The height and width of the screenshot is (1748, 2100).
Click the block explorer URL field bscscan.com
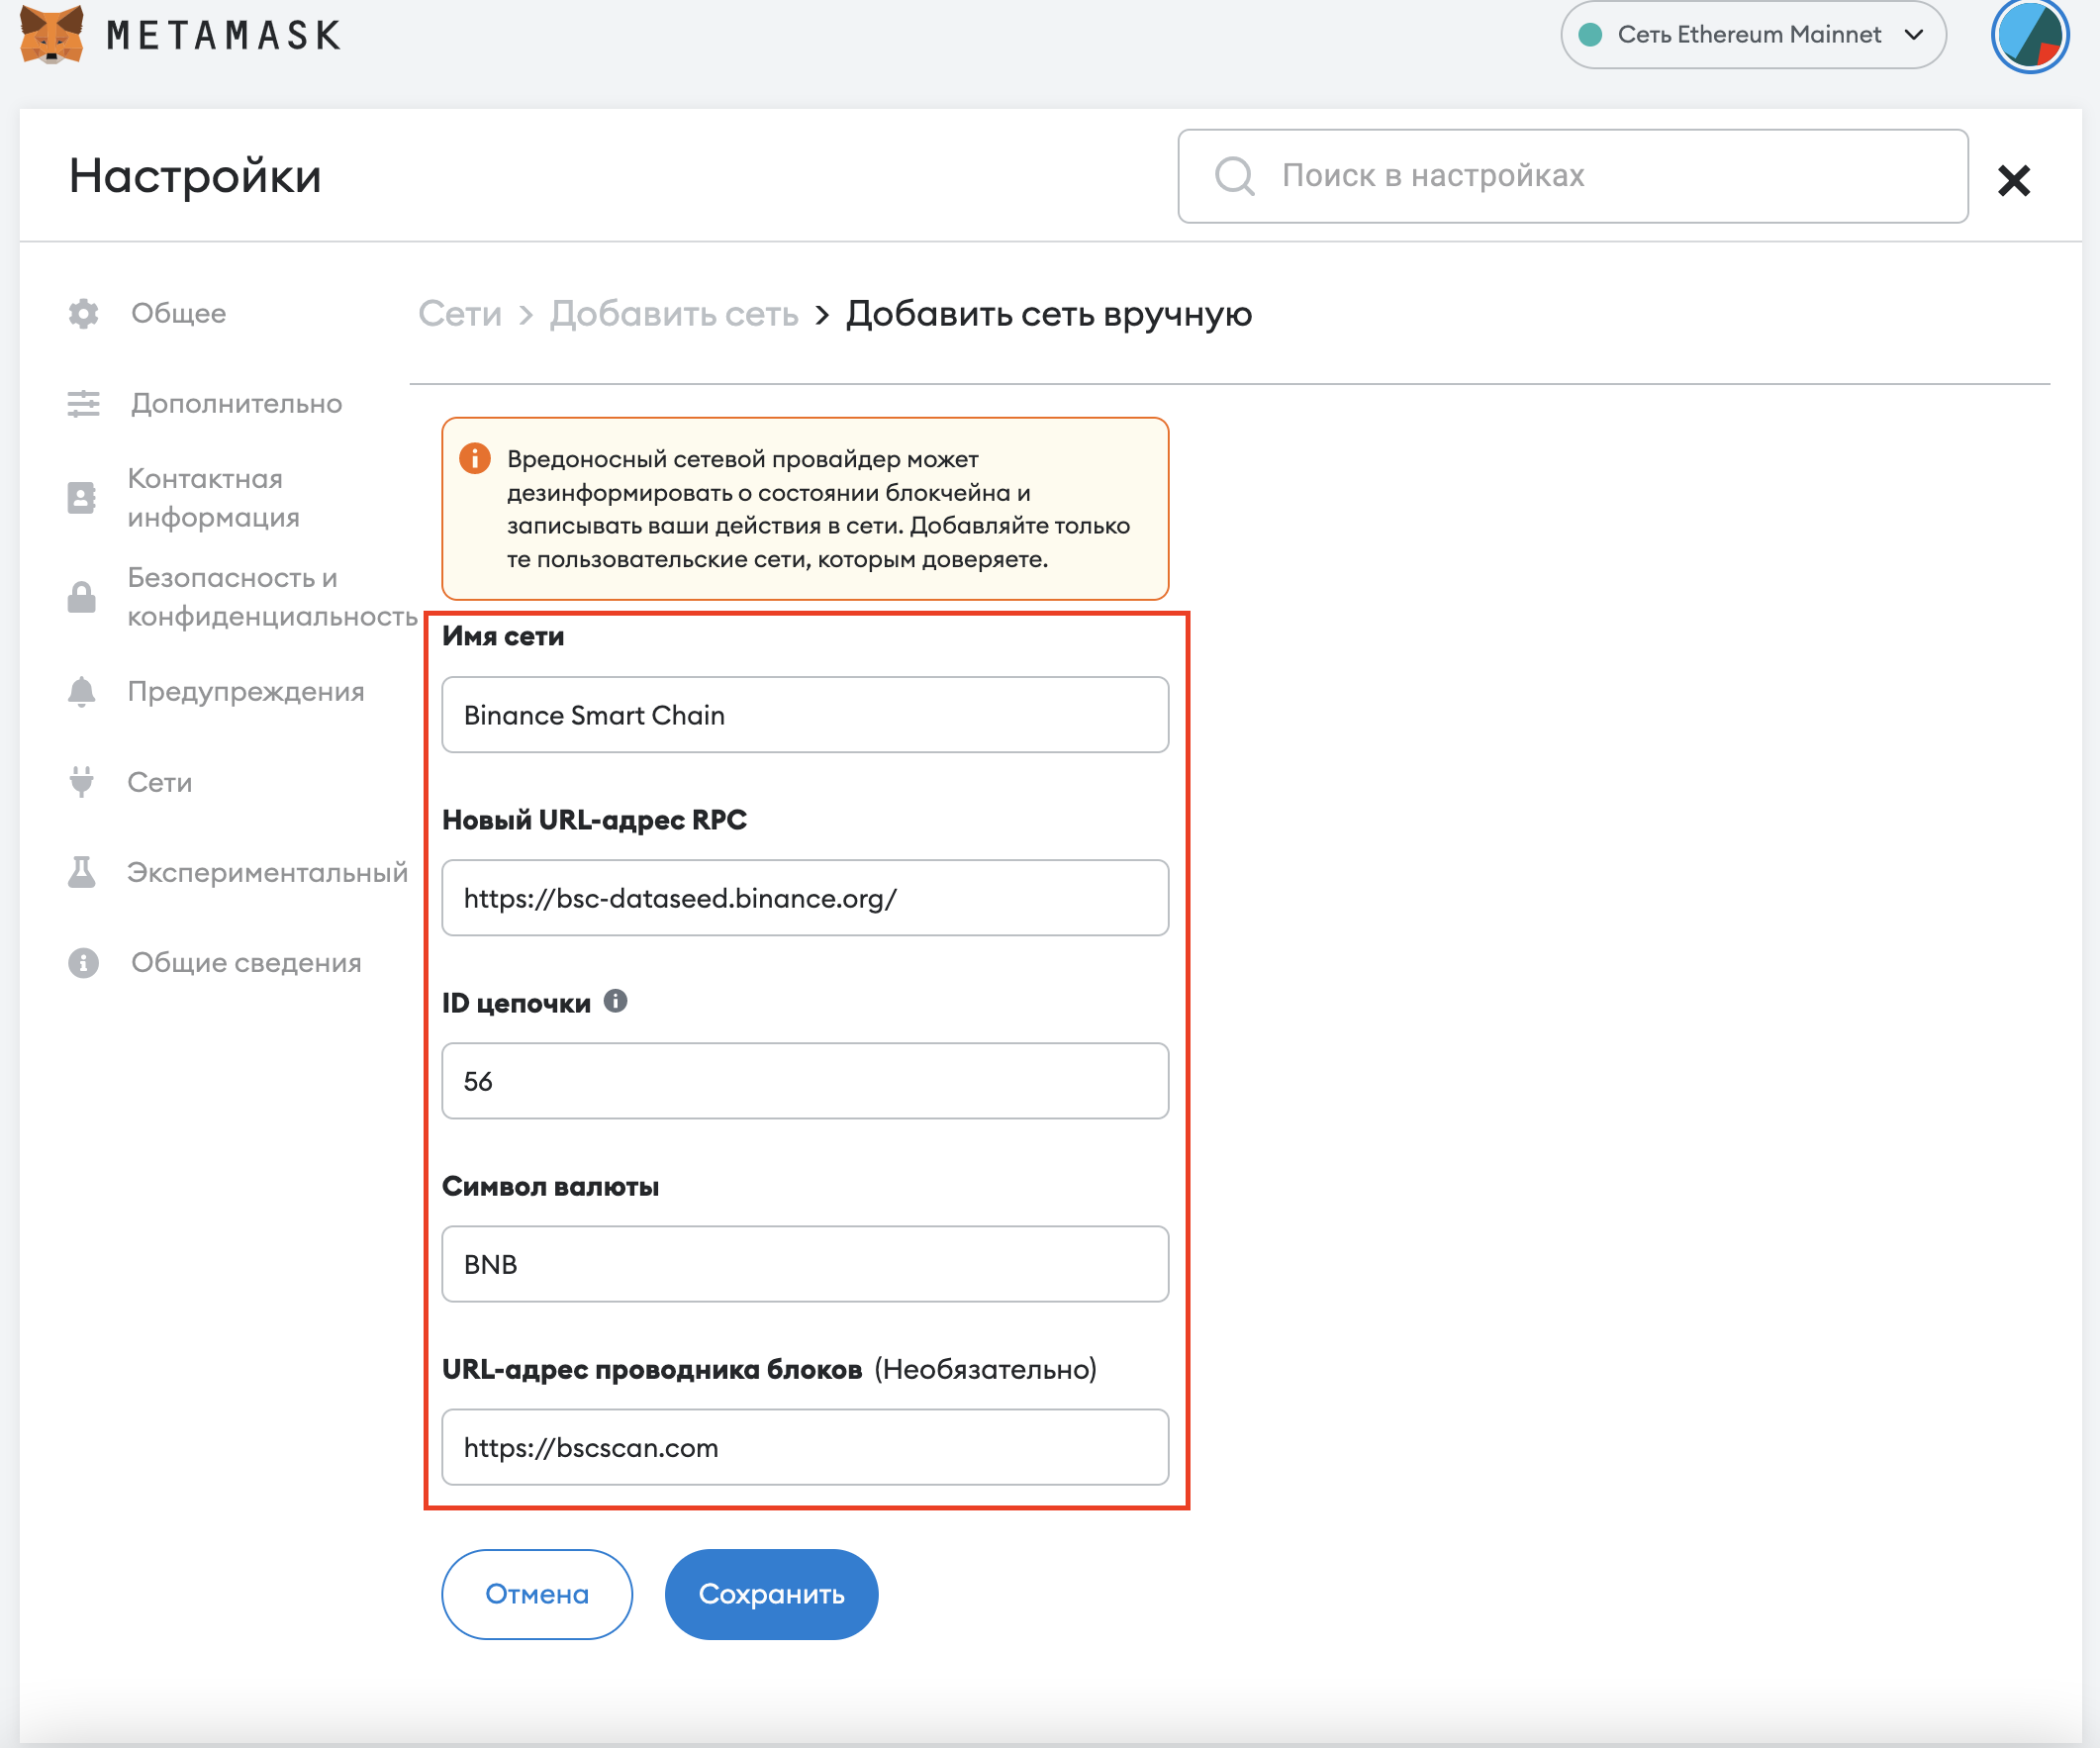(x=805, y=1446)
